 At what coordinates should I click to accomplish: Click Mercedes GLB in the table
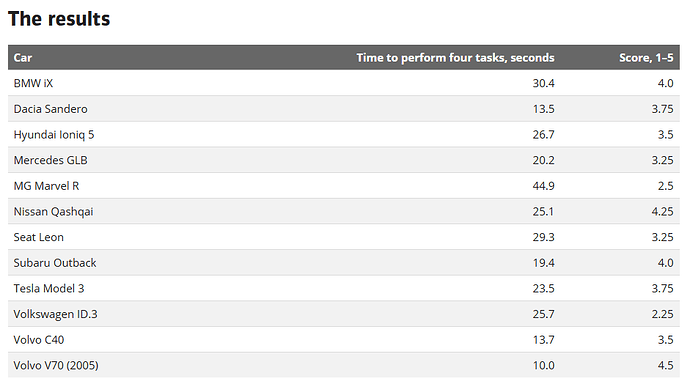50,160
